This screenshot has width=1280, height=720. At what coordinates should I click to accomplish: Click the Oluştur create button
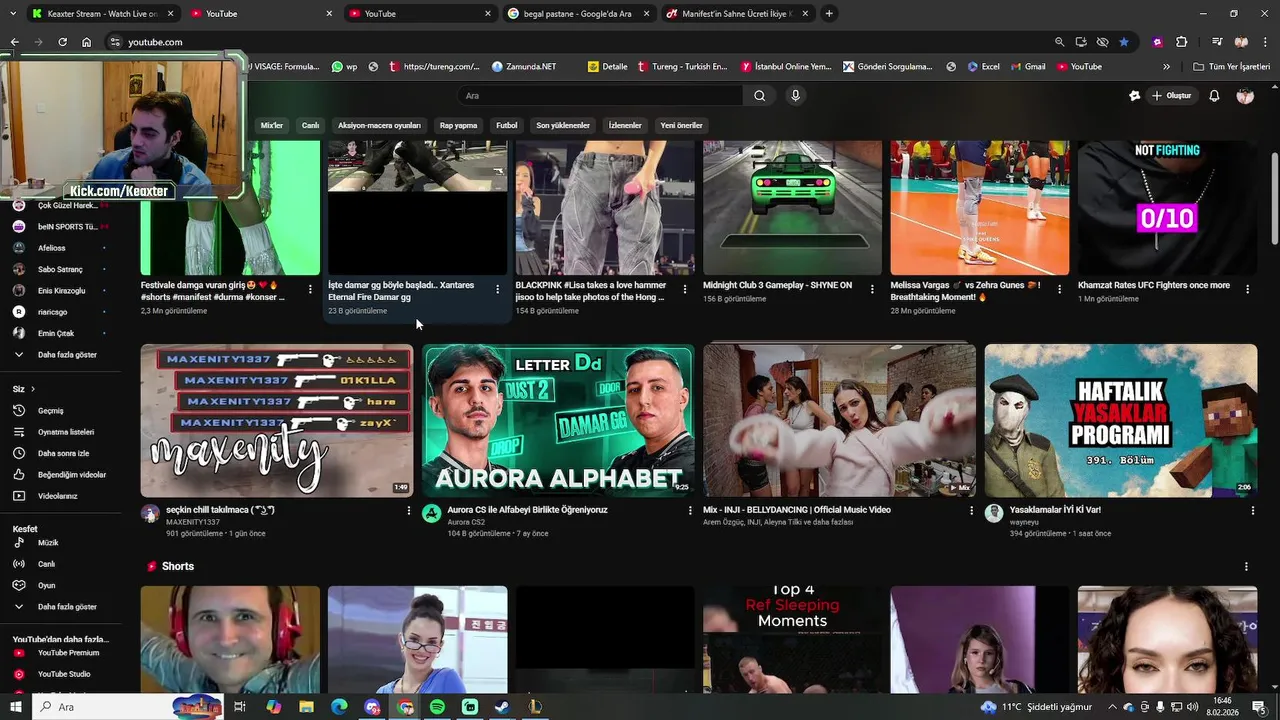pyautogui.click(x=1172, y=96)
